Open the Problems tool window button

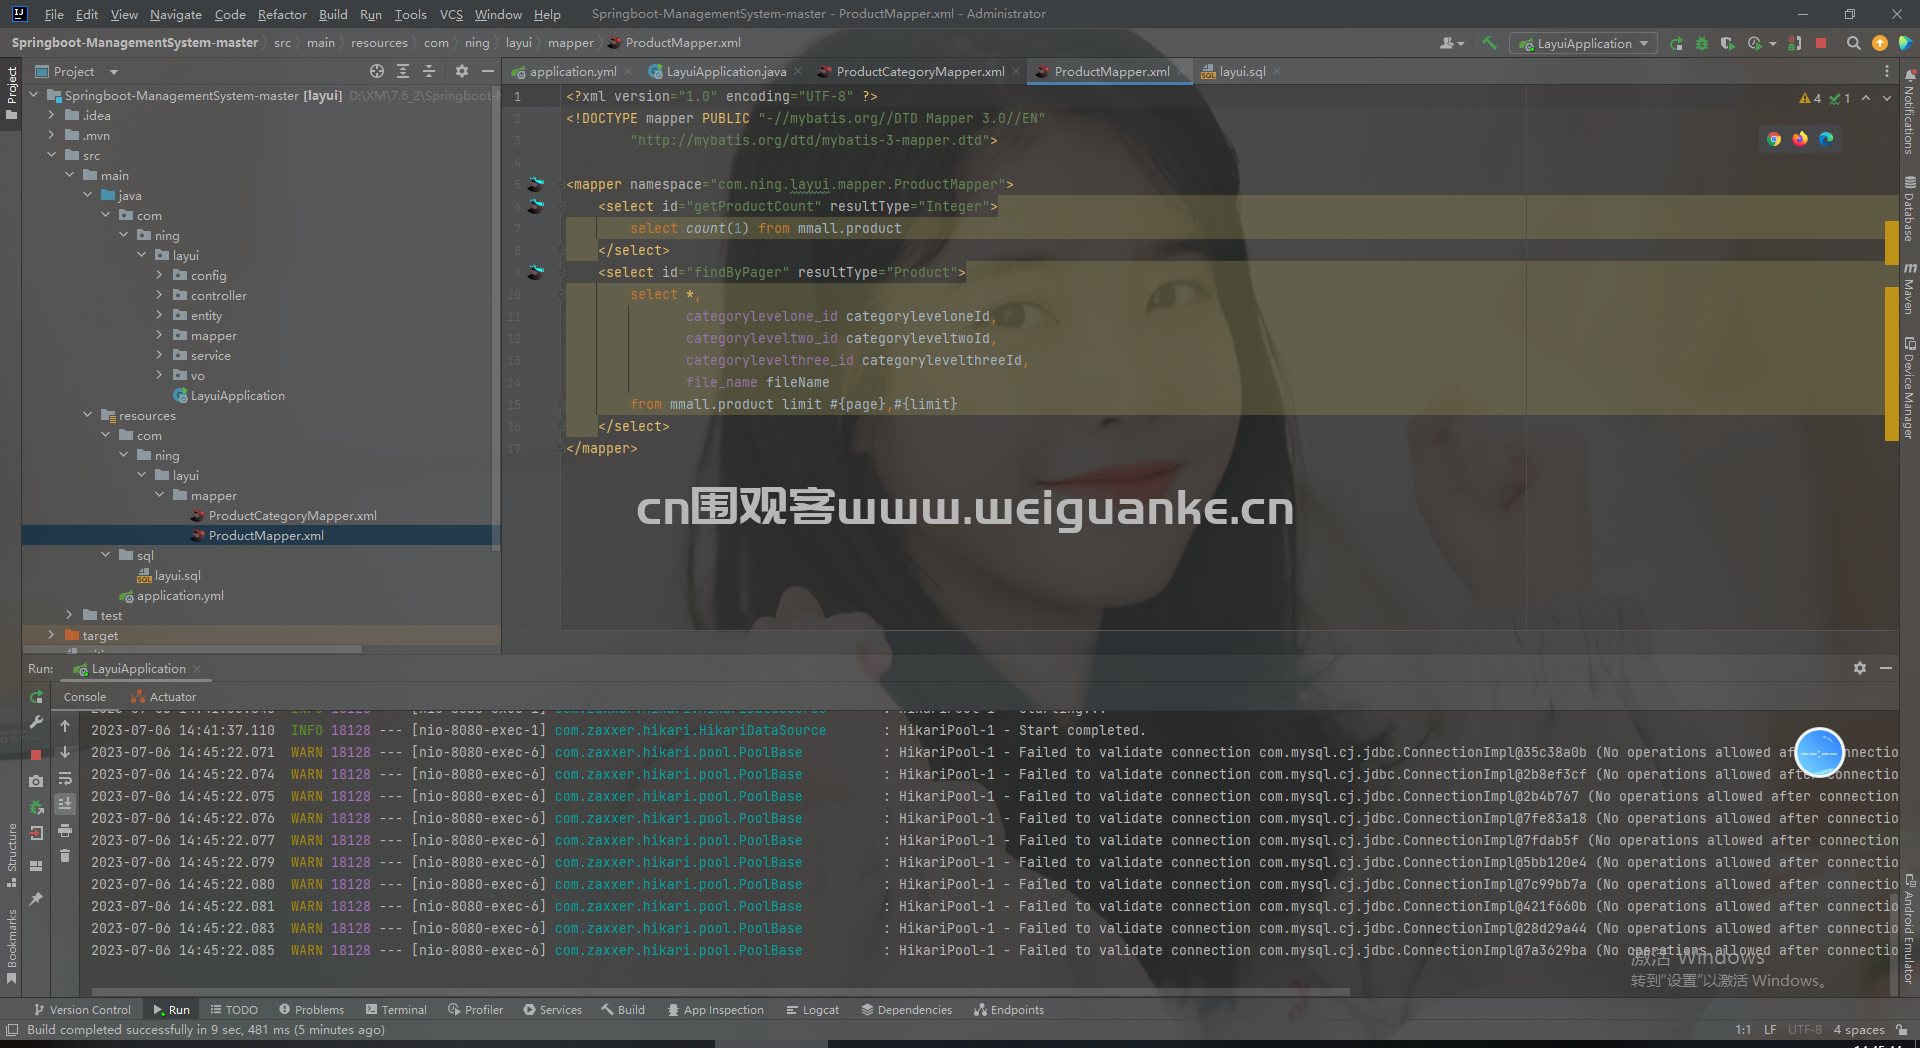click(x=311, y=1010)
